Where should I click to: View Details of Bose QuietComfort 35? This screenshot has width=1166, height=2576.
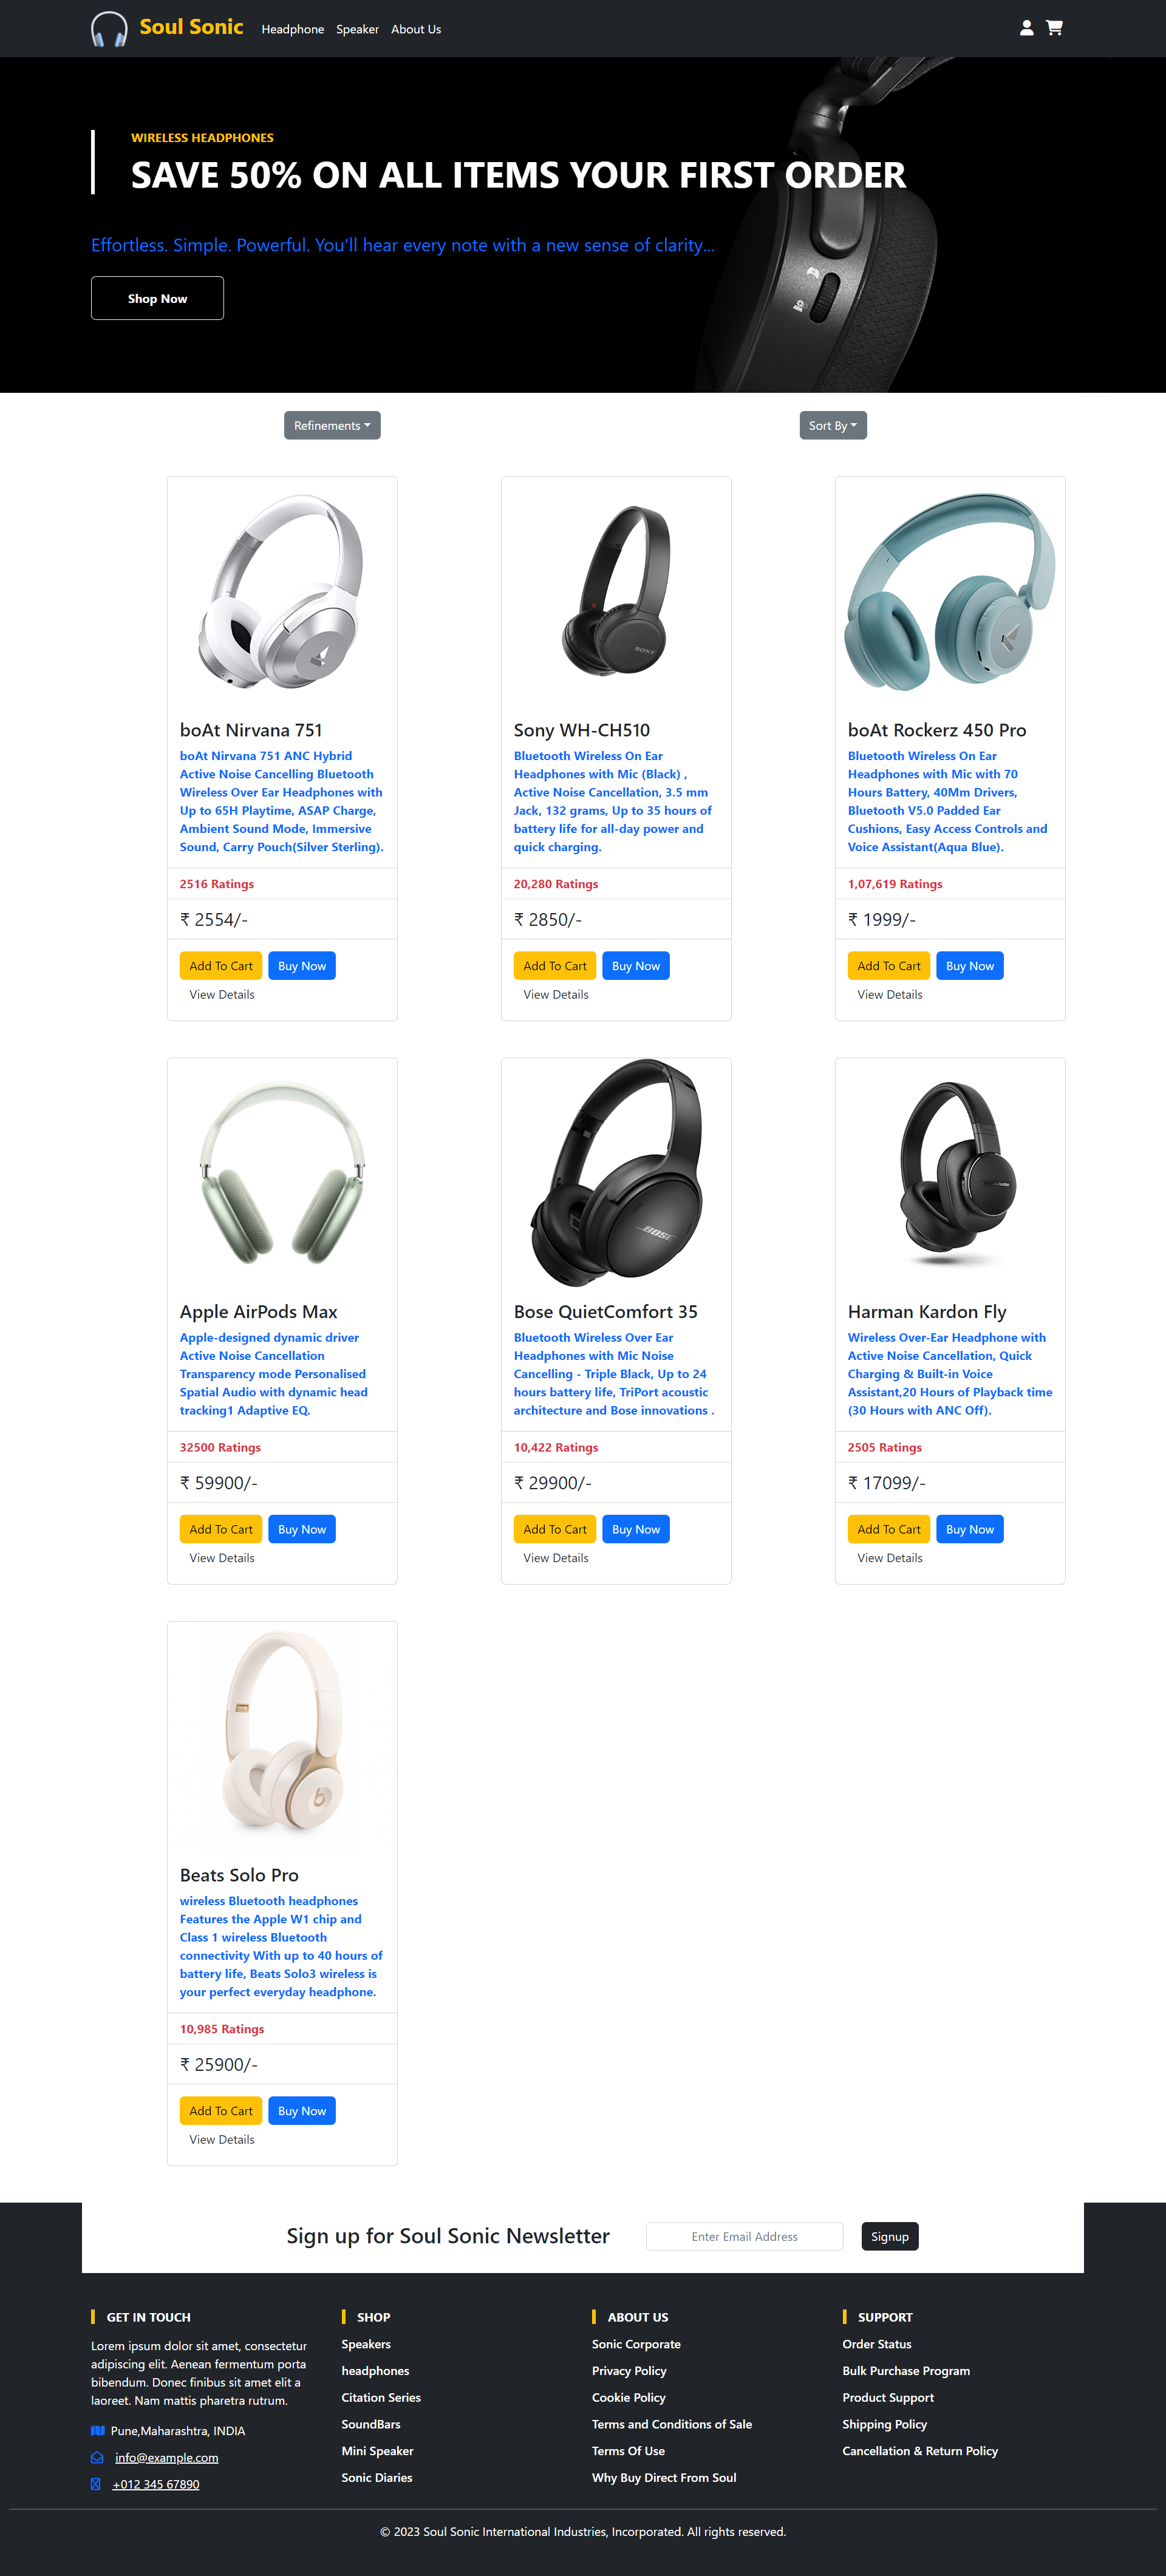click(556, 1558)
